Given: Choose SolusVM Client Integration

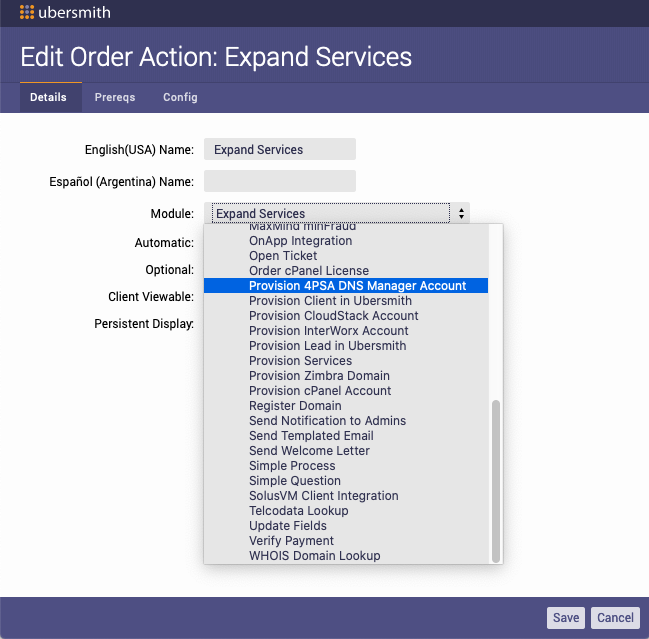Looking at the screenshot, I should coord(346,495).
